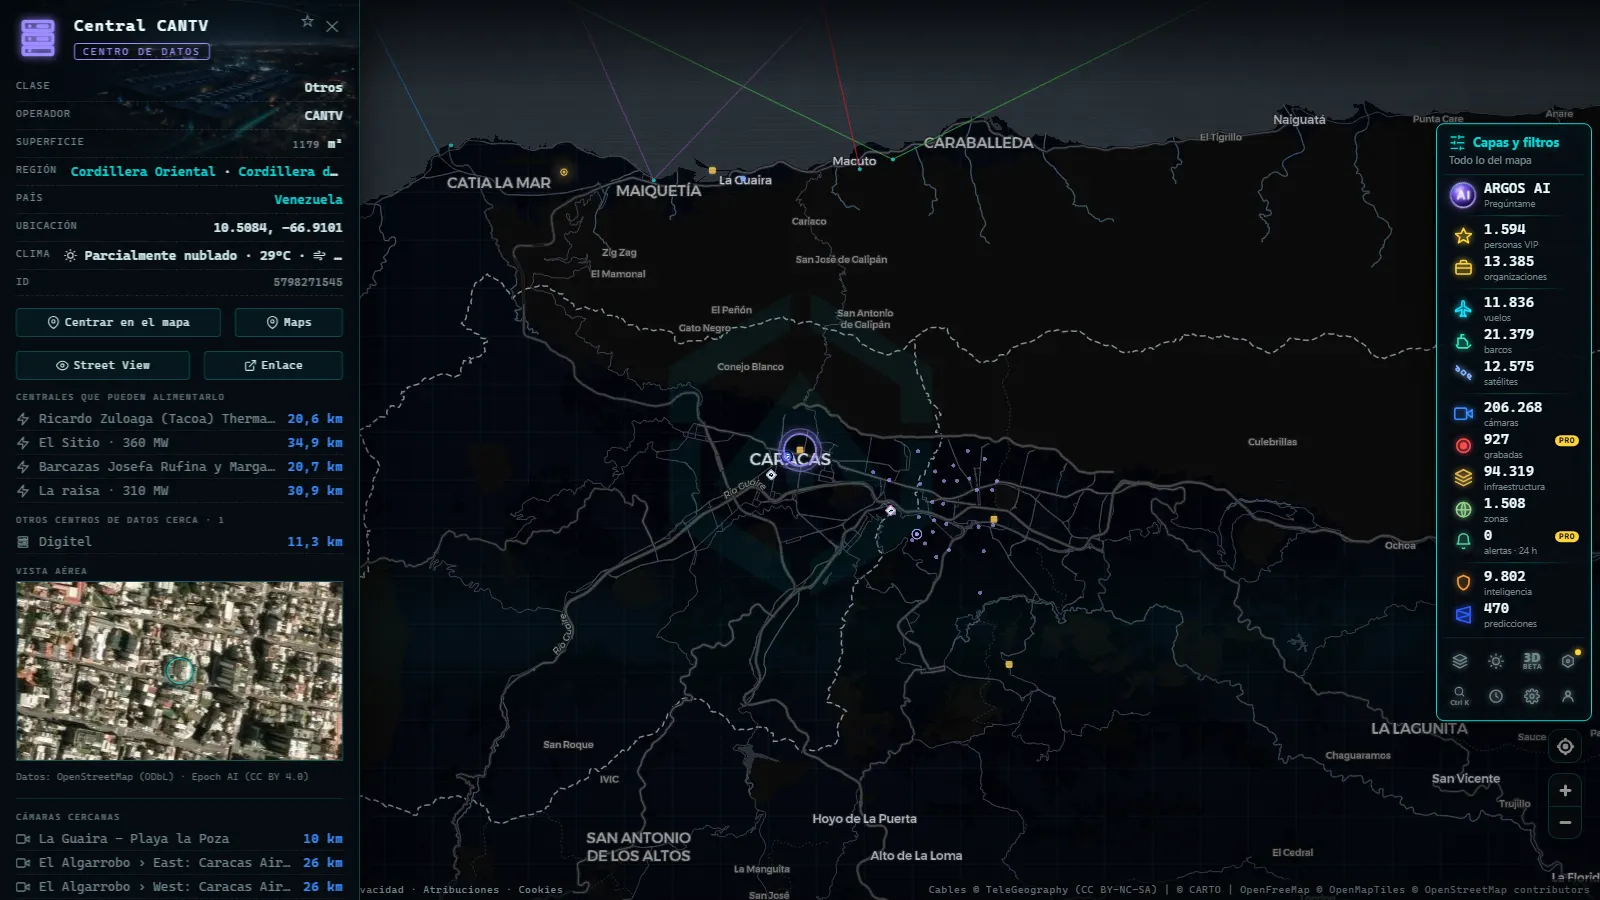Favorite Central CANTV with the star icon
Image resolution: width=1600 pixels, height=900 pixels.
point(308,21)
